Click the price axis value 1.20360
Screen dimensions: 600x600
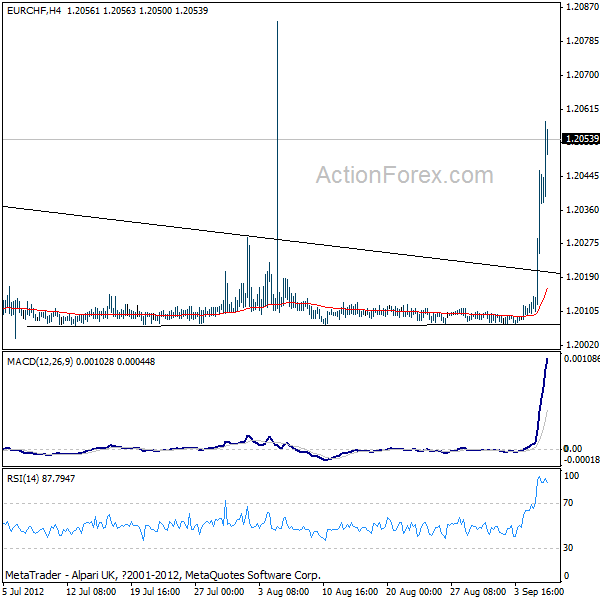click(x=582, y=209)
